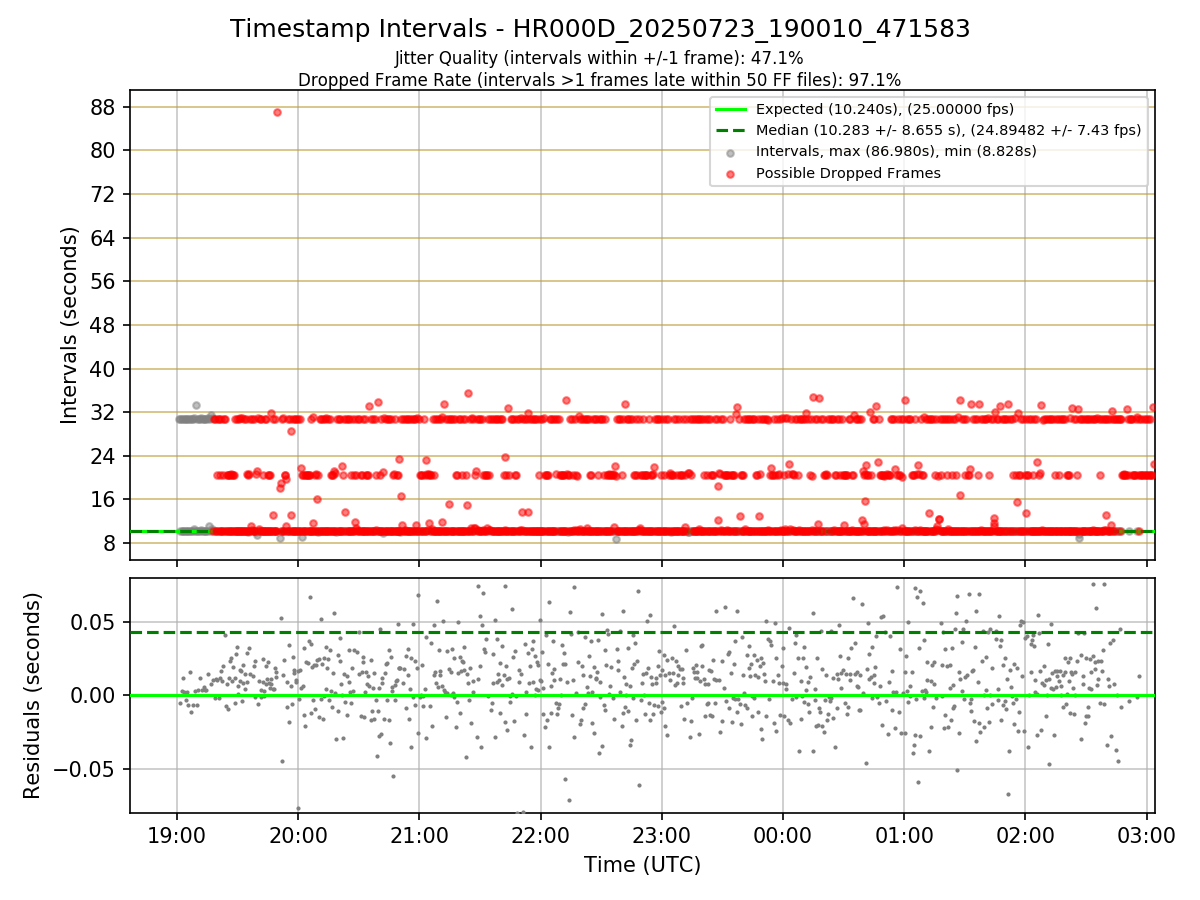Screen dimensions: 1200x900
Task: Click the '0.05' tick on the residuals axis
Action: tap(92, 622)
